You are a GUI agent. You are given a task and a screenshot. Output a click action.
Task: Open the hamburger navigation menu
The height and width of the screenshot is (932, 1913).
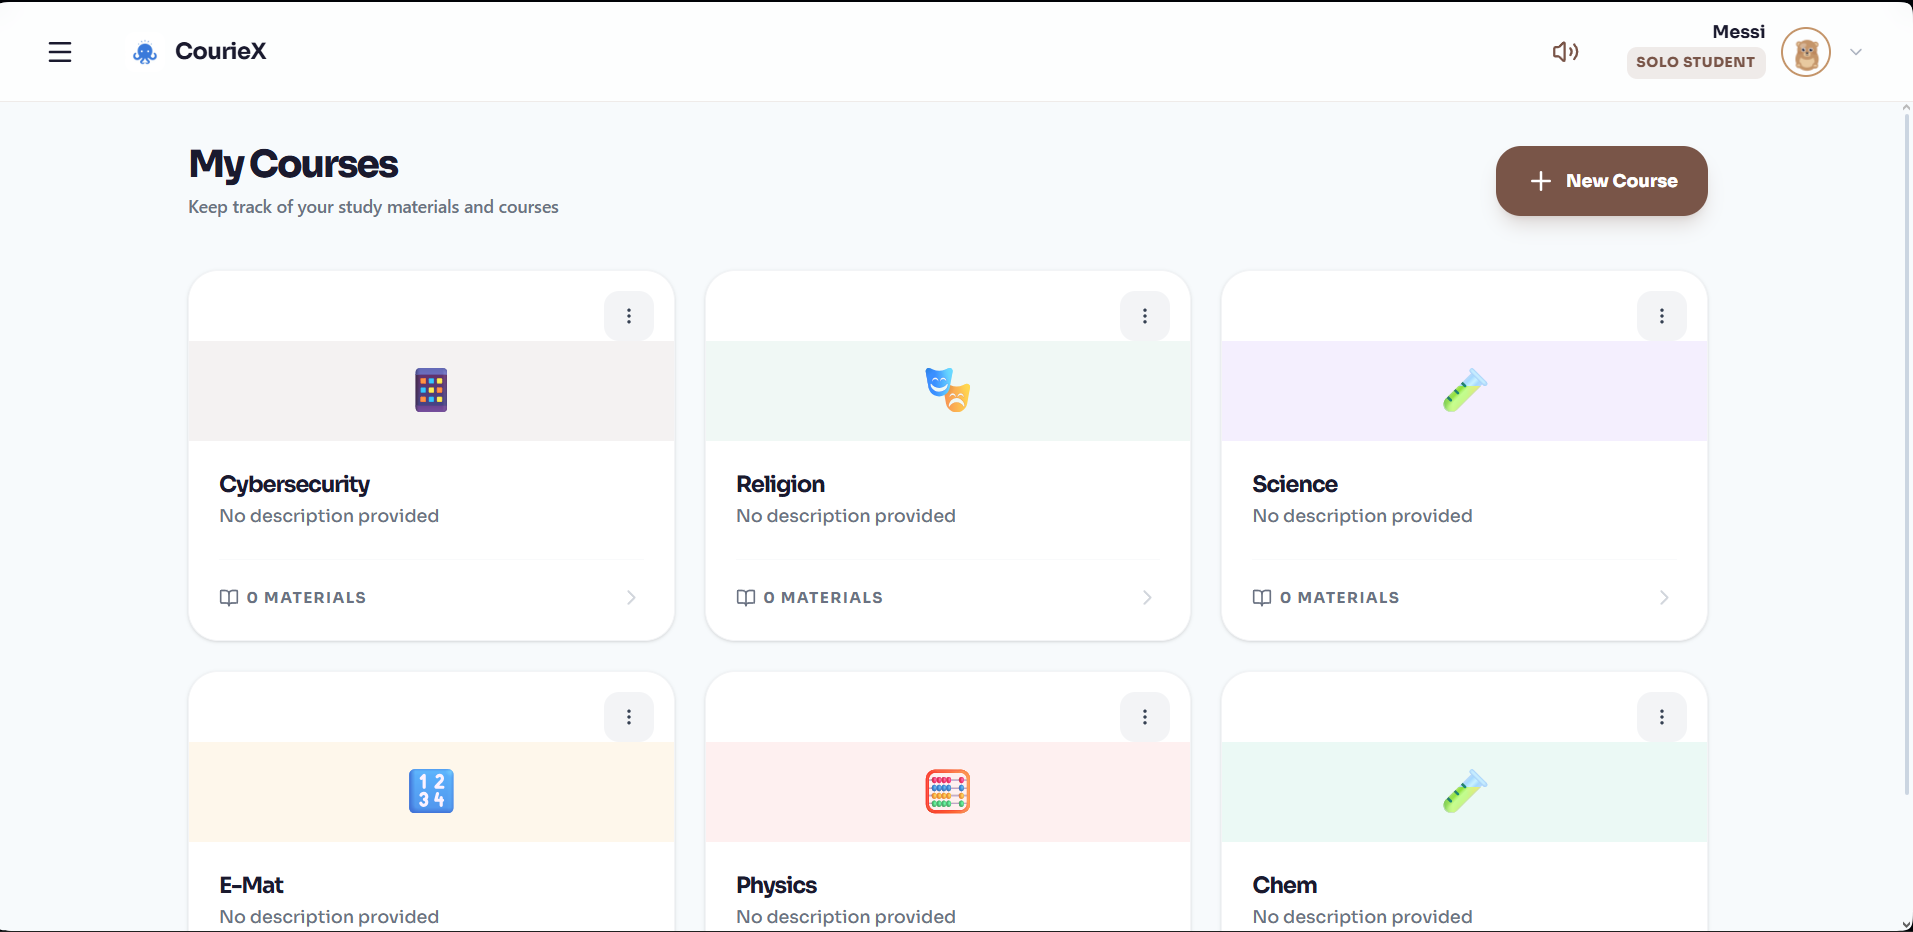tap(60, 52)
